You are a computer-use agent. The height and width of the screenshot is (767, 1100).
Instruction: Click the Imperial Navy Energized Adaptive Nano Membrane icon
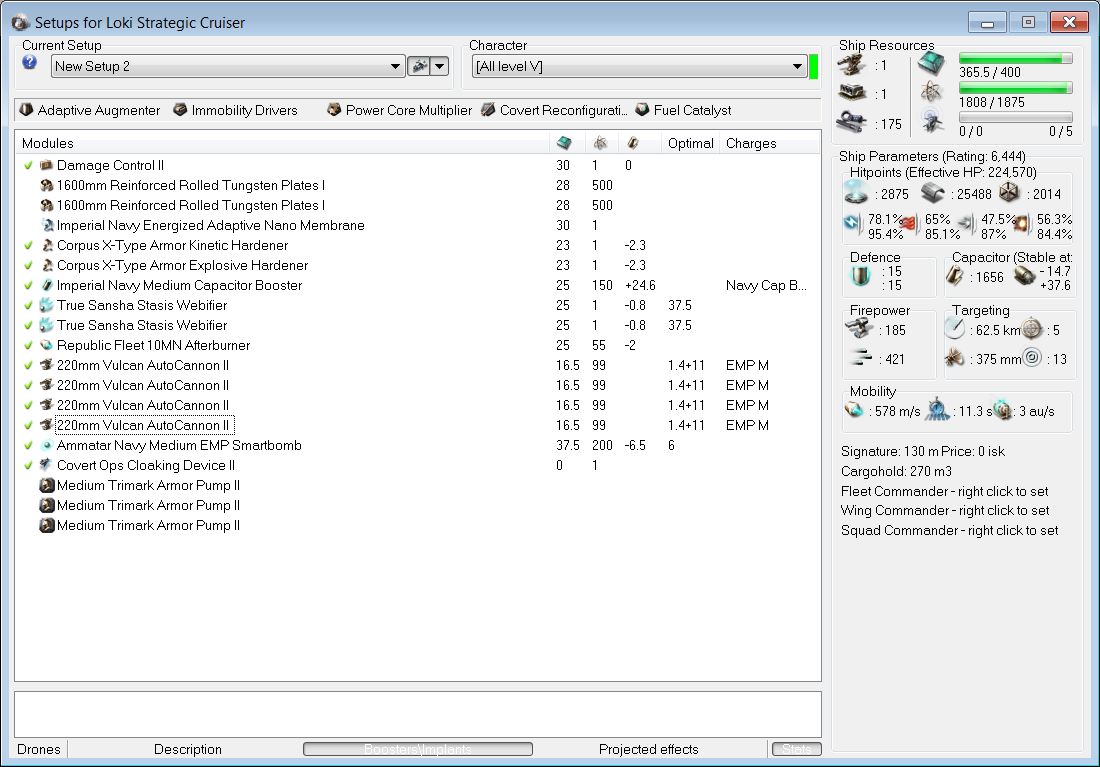click(46, 225)
